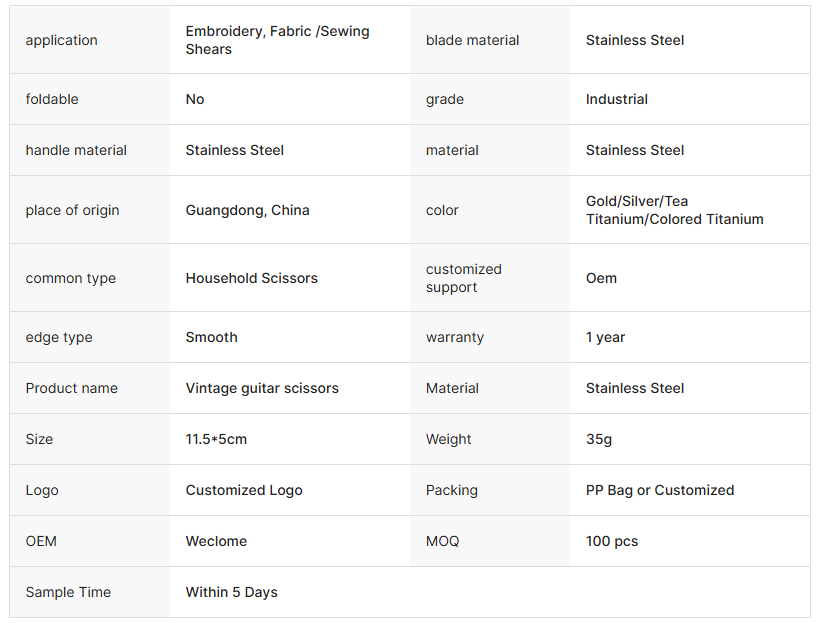Click the 'foldable' attribute label
Viewport: 825px width, 623px height.
tap(52, 99)
